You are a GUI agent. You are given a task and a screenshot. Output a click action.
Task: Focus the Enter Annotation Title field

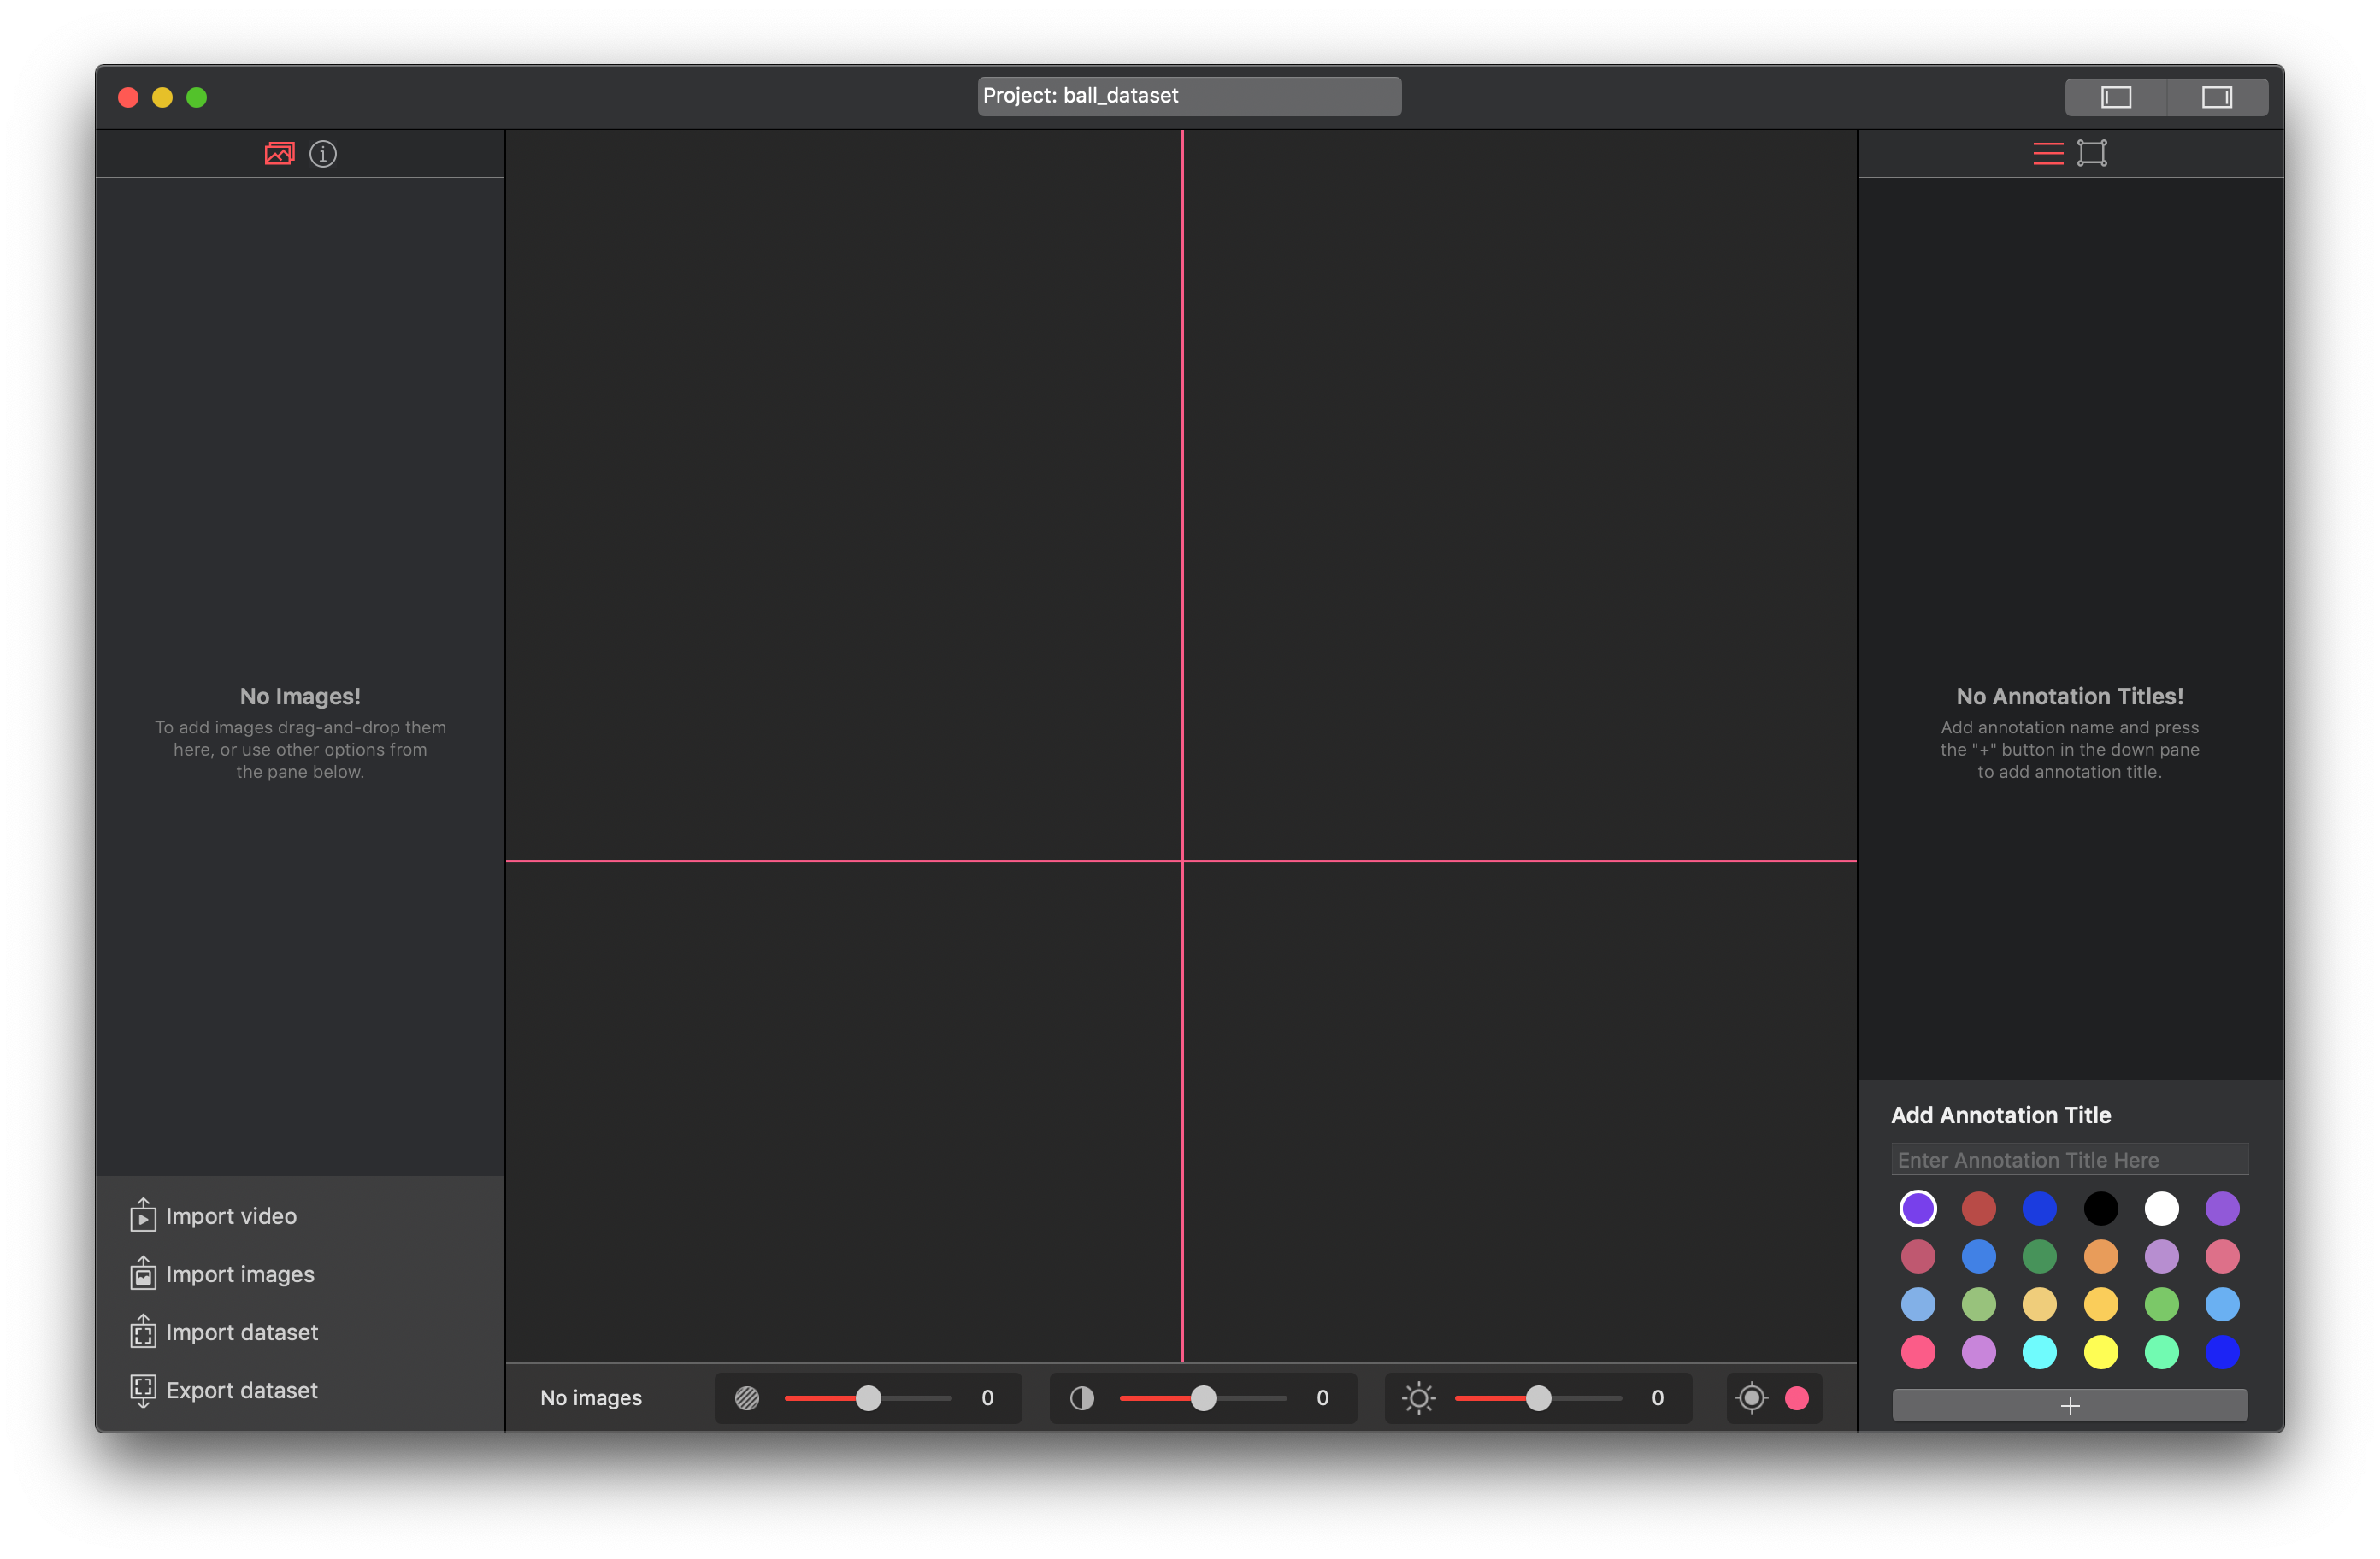2069,1160
